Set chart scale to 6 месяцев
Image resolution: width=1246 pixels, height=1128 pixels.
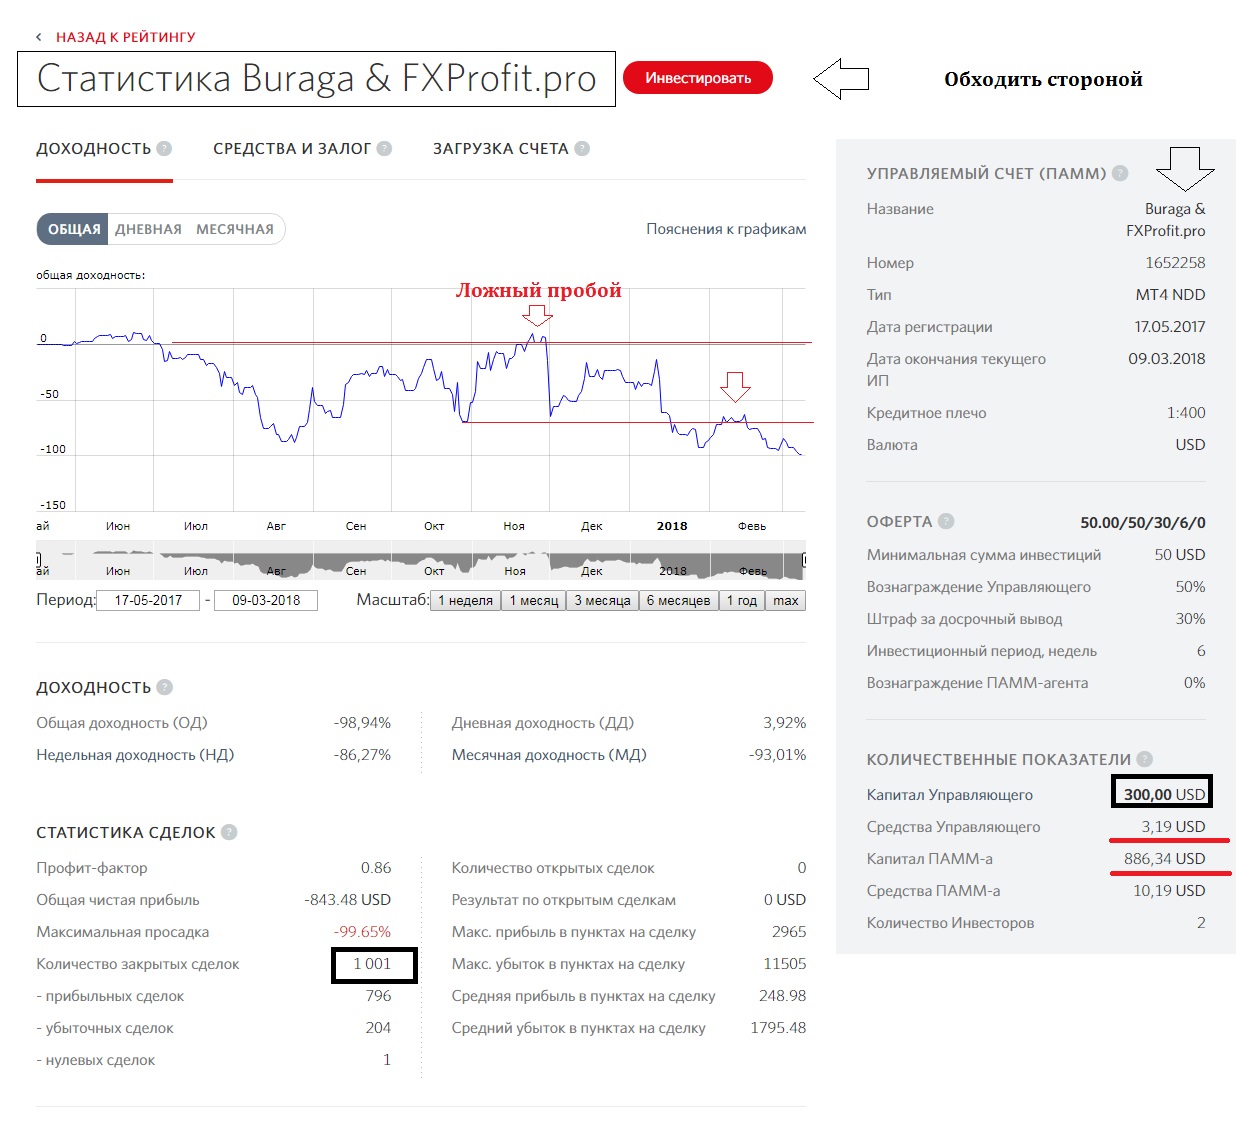(x=678, y=600)
